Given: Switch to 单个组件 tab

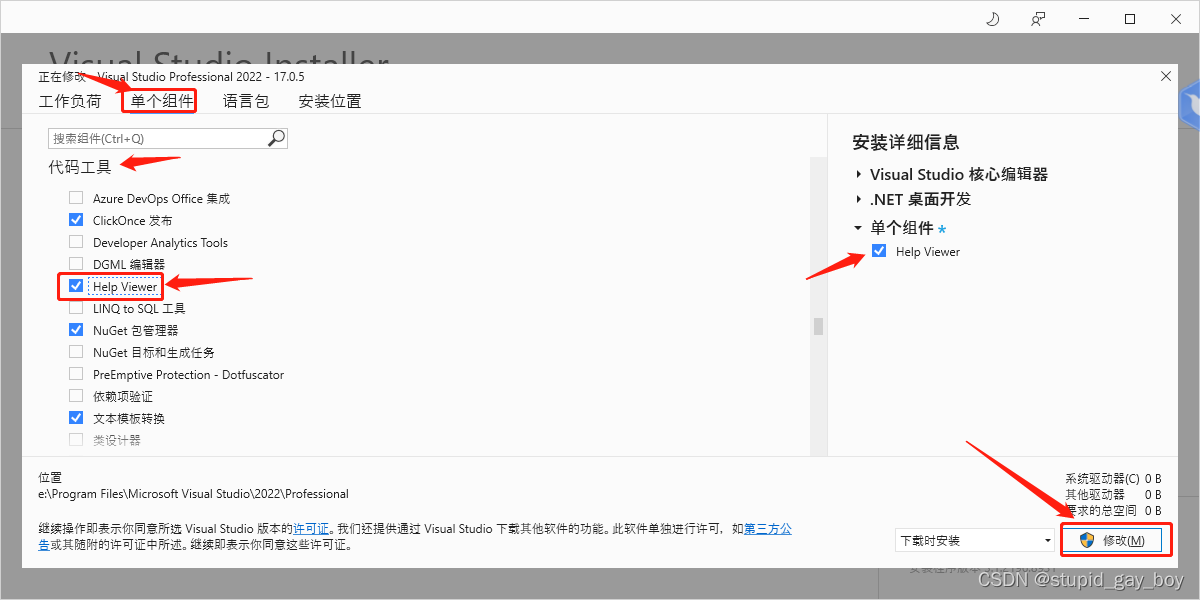Looking at the screenshot, I should [x=162, y=101].
